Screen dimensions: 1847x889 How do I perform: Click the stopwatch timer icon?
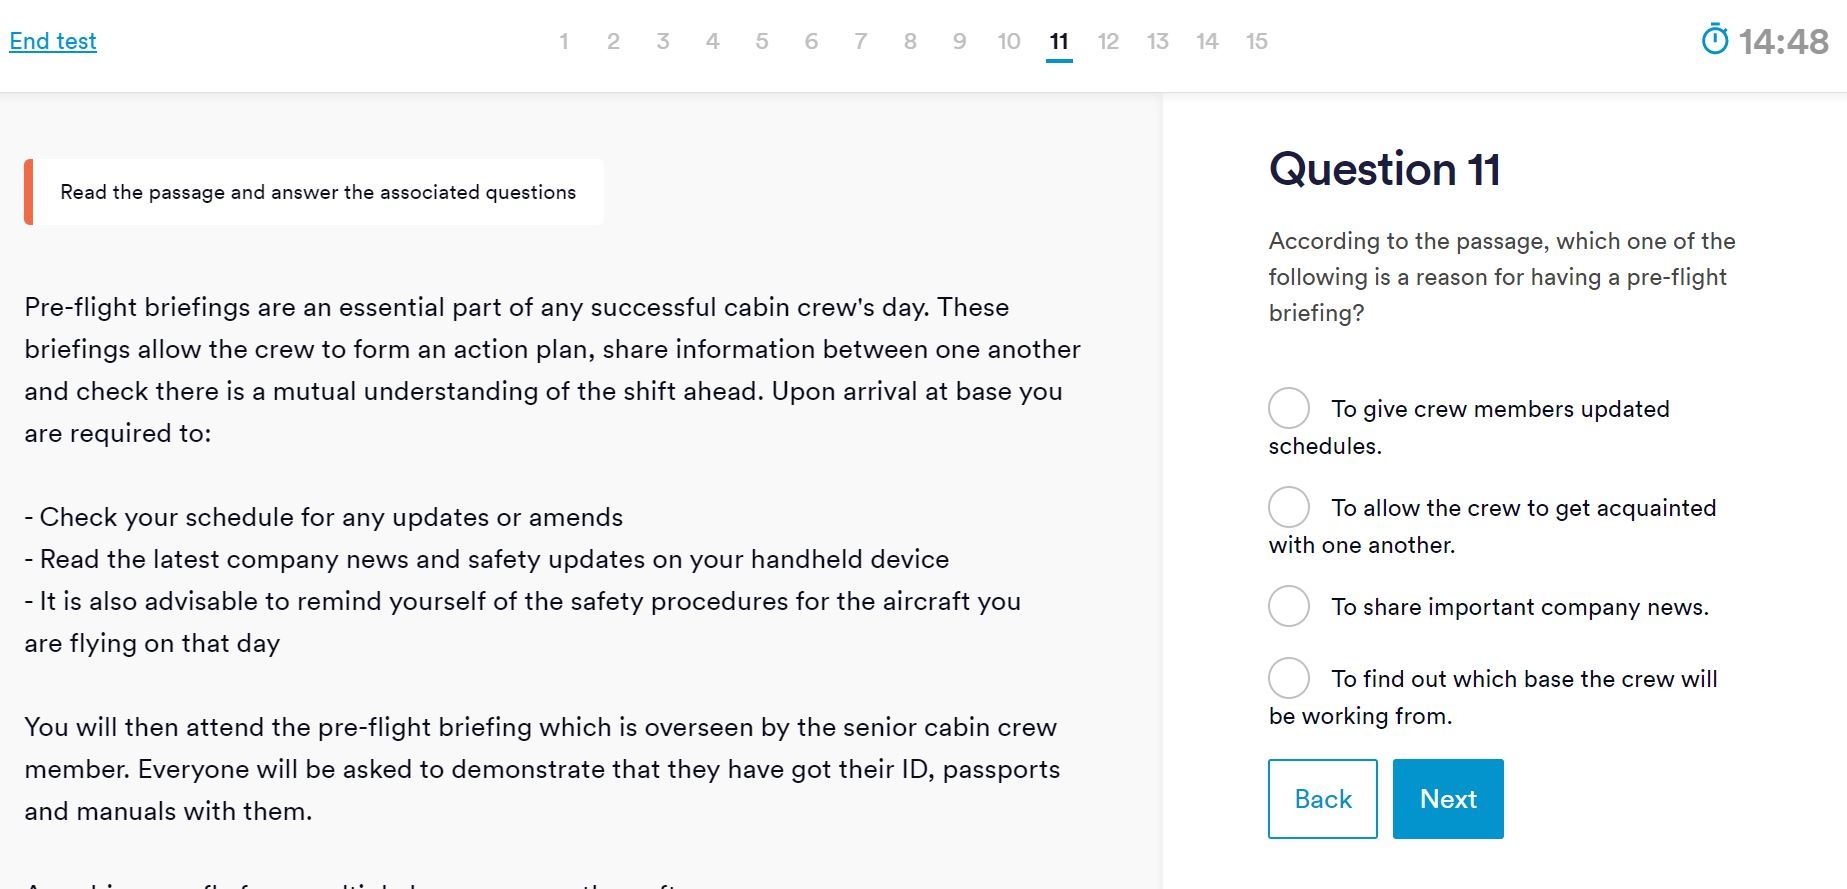pyautogui.click(x=1714, y=40)
